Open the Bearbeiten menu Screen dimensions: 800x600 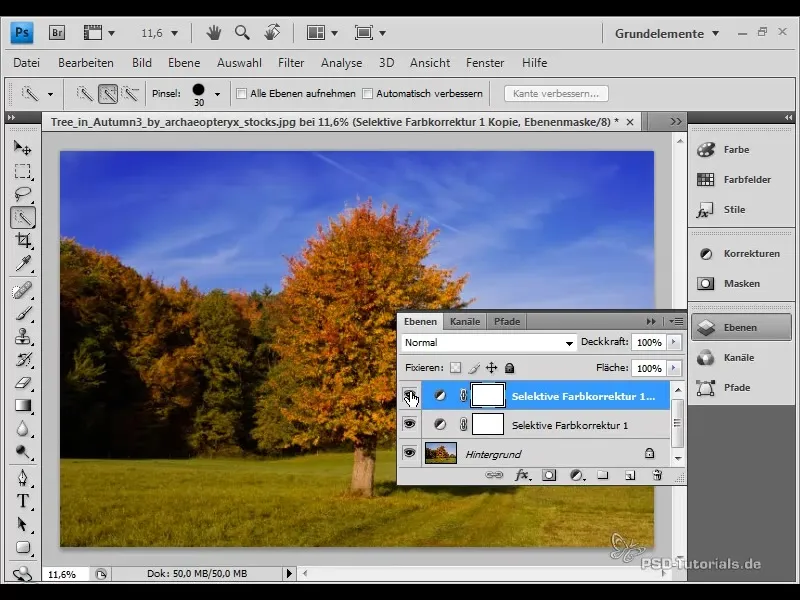[86, 63]
